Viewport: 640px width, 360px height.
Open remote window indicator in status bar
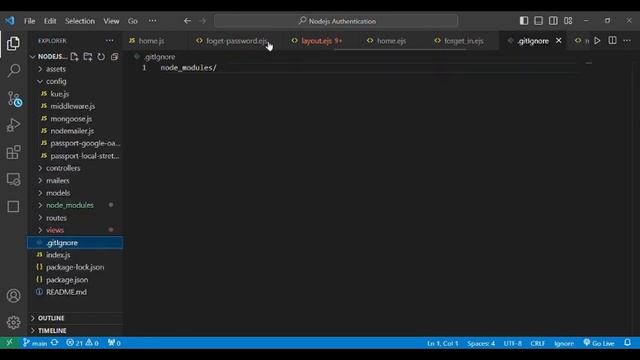9,343
